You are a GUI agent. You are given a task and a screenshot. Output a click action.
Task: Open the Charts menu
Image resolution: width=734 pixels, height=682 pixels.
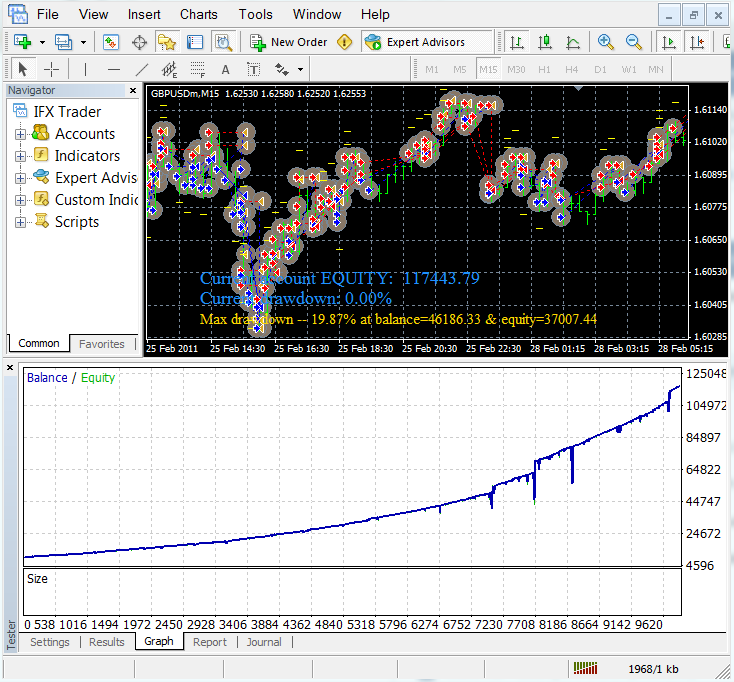pyautogui.click(x=198, y=14)
